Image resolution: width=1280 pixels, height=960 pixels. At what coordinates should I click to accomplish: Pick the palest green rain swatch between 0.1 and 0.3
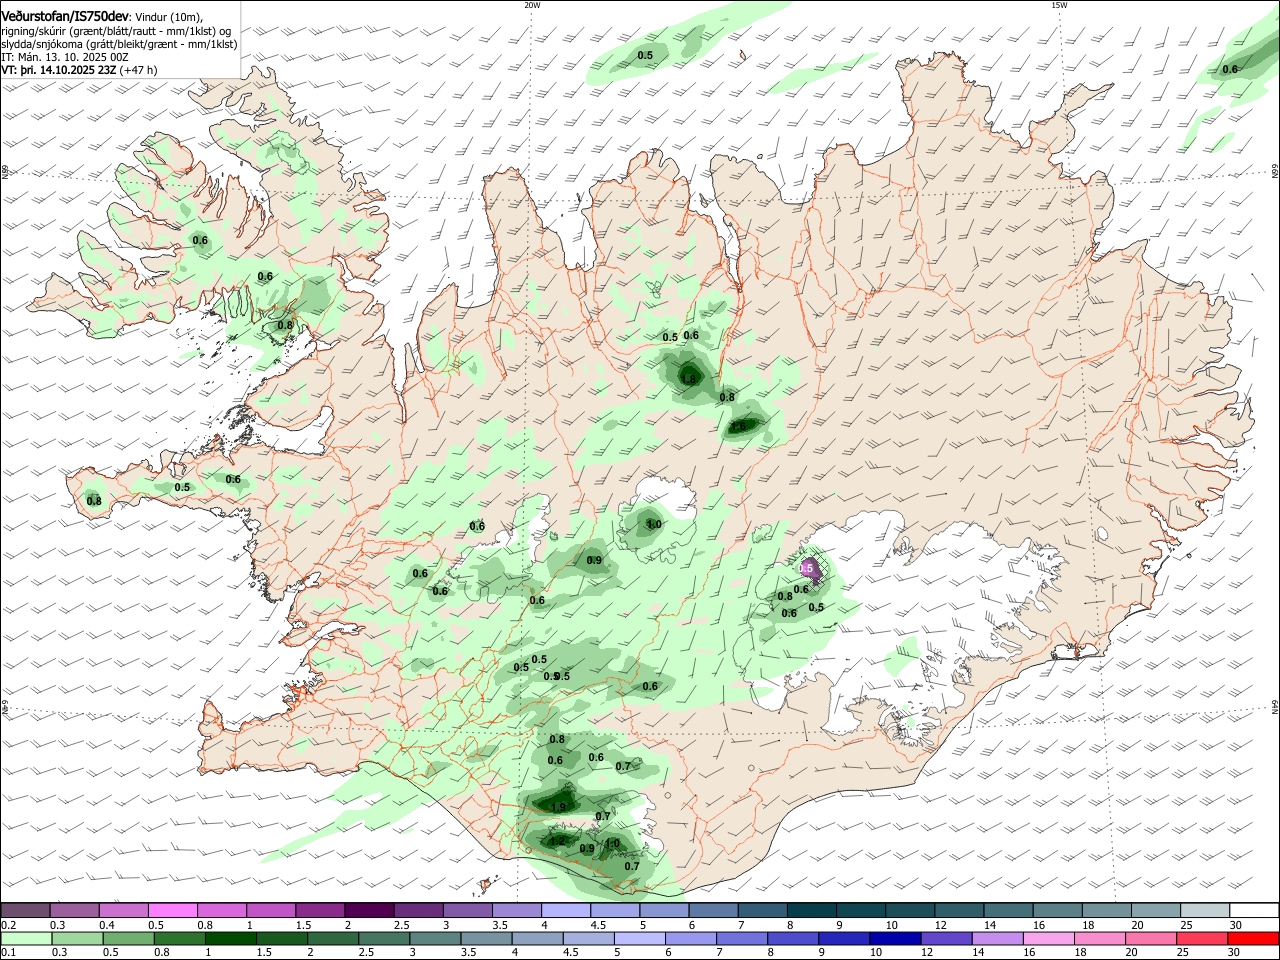[26, 939]
